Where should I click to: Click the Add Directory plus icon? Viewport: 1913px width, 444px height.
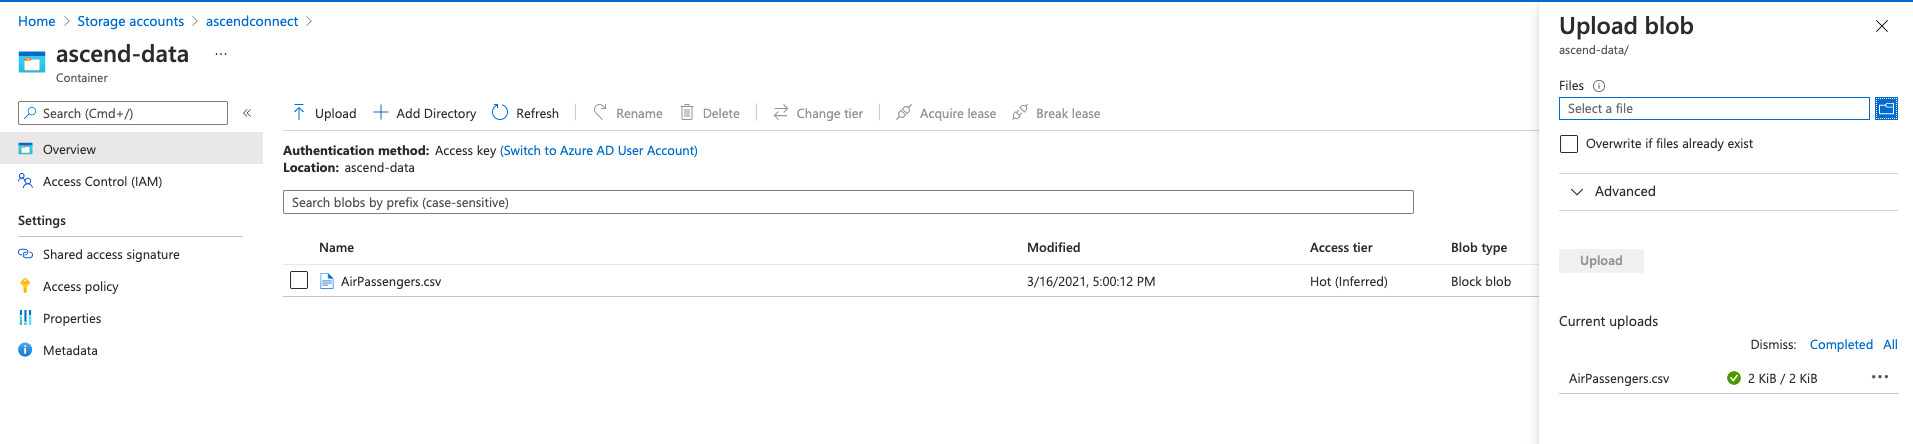tap(381, 112)
